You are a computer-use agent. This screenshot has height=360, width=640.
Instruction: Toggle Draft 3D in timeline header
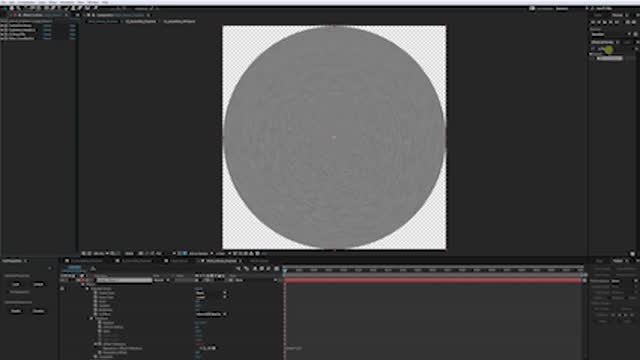click(x=247, y=268)
